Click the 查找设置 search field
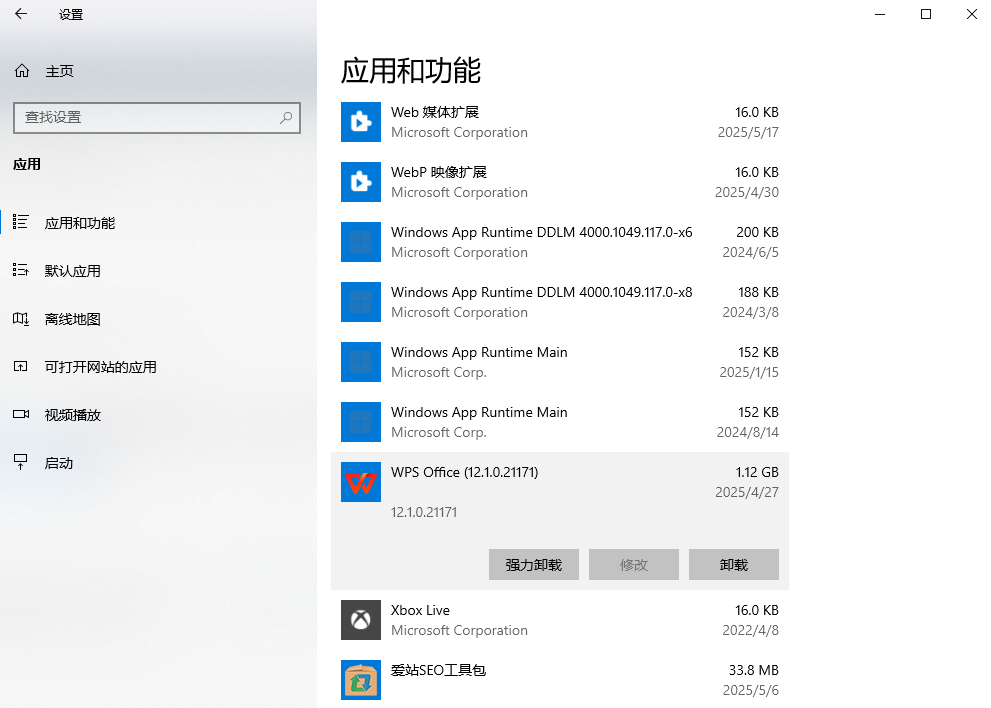This screenshot has height=708, width=991. pyautogui.click(x=145, y=117)
